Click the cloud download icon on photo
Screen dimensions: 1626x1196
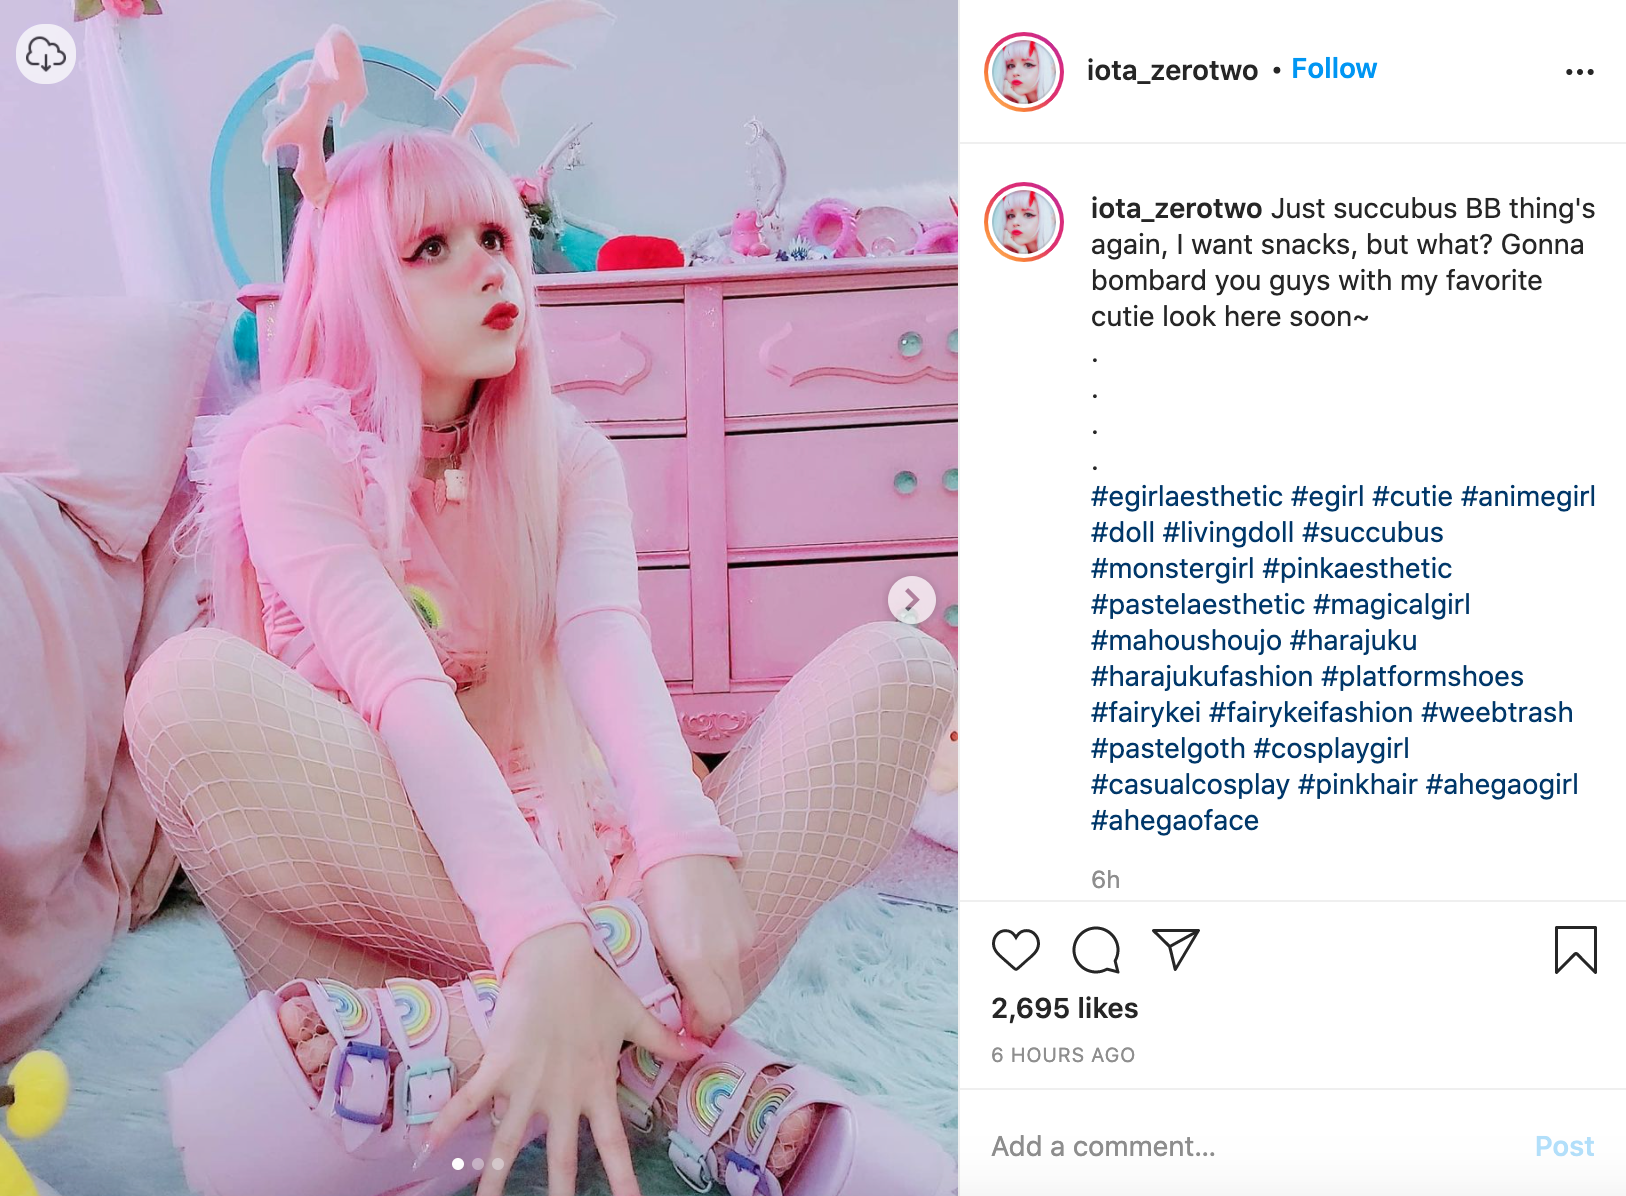pos(46,53)
